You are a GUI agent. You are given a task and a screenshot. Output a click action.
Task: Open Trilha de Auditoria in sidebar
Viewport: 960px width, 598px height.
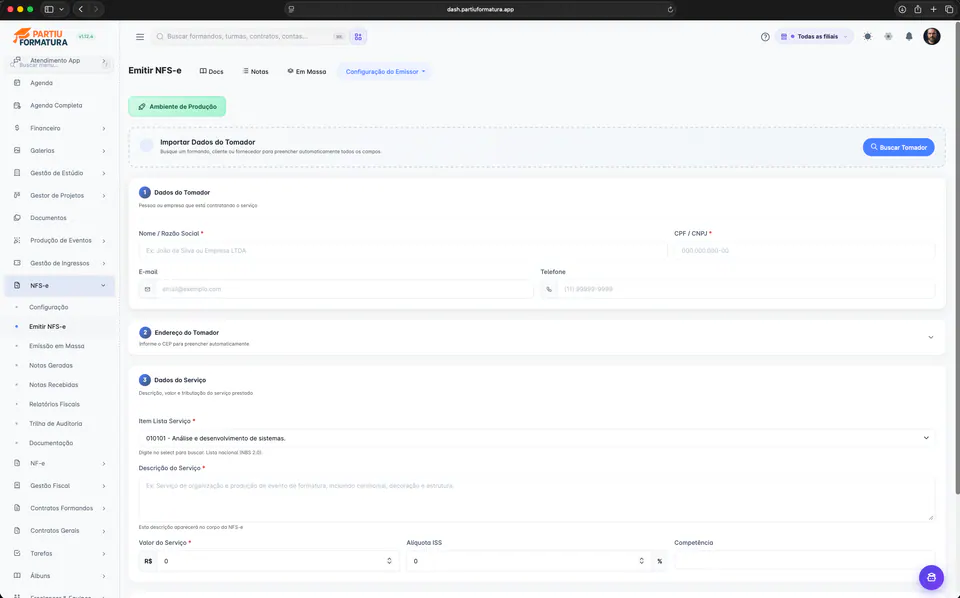point(56,424)
